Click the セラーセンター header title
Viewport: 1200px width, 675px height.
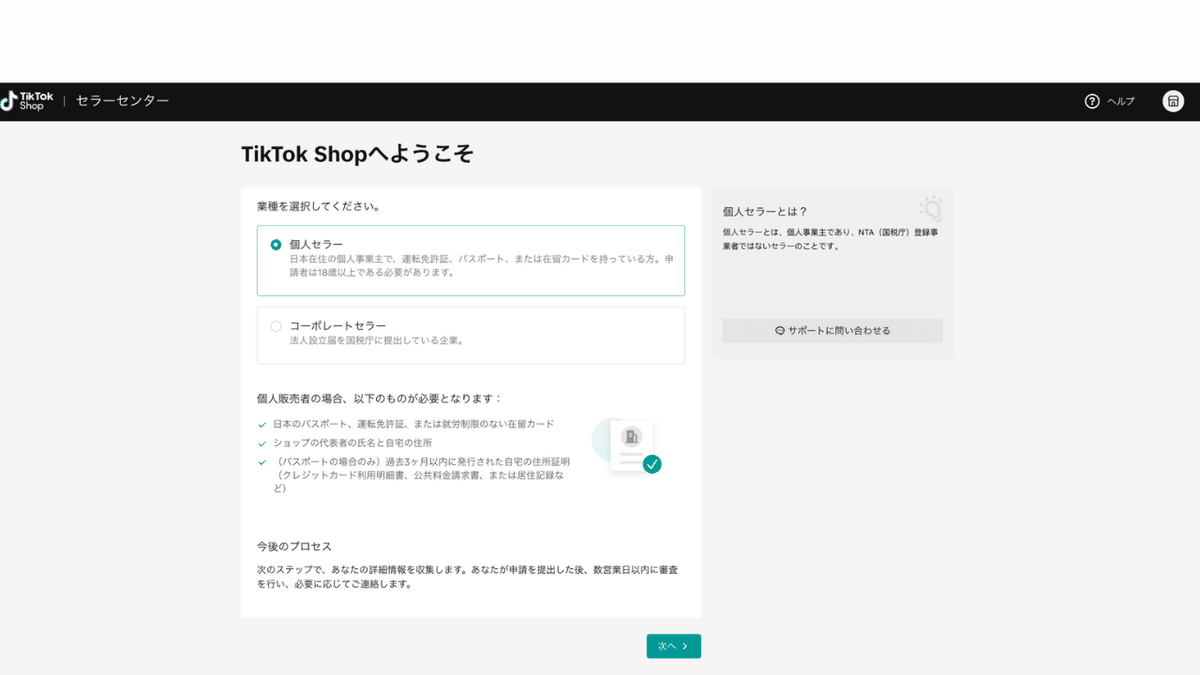point(122,101)
